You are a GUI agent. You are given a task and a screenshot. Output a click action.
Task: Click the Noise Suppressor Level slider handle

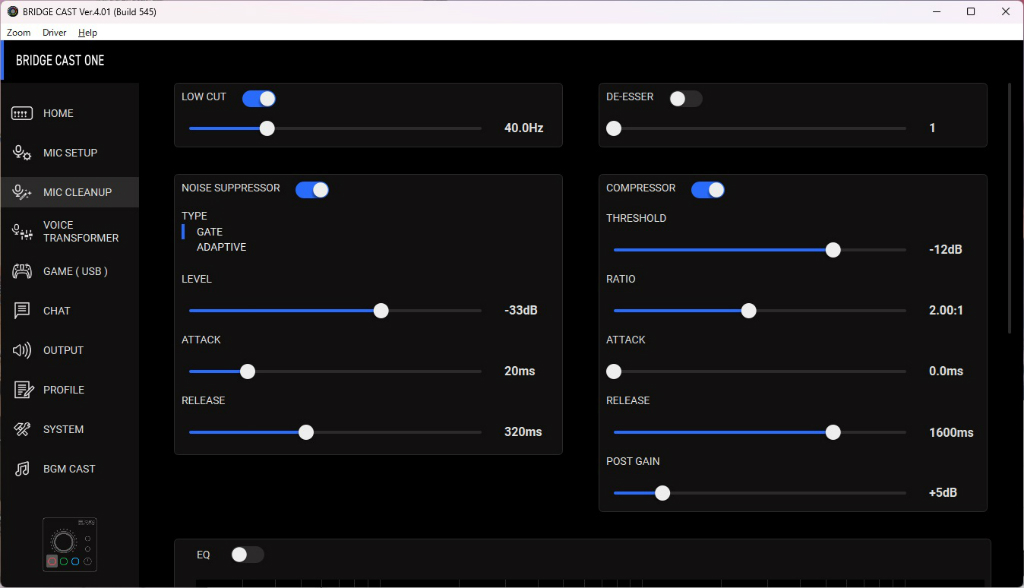click(x=381, y=311)
